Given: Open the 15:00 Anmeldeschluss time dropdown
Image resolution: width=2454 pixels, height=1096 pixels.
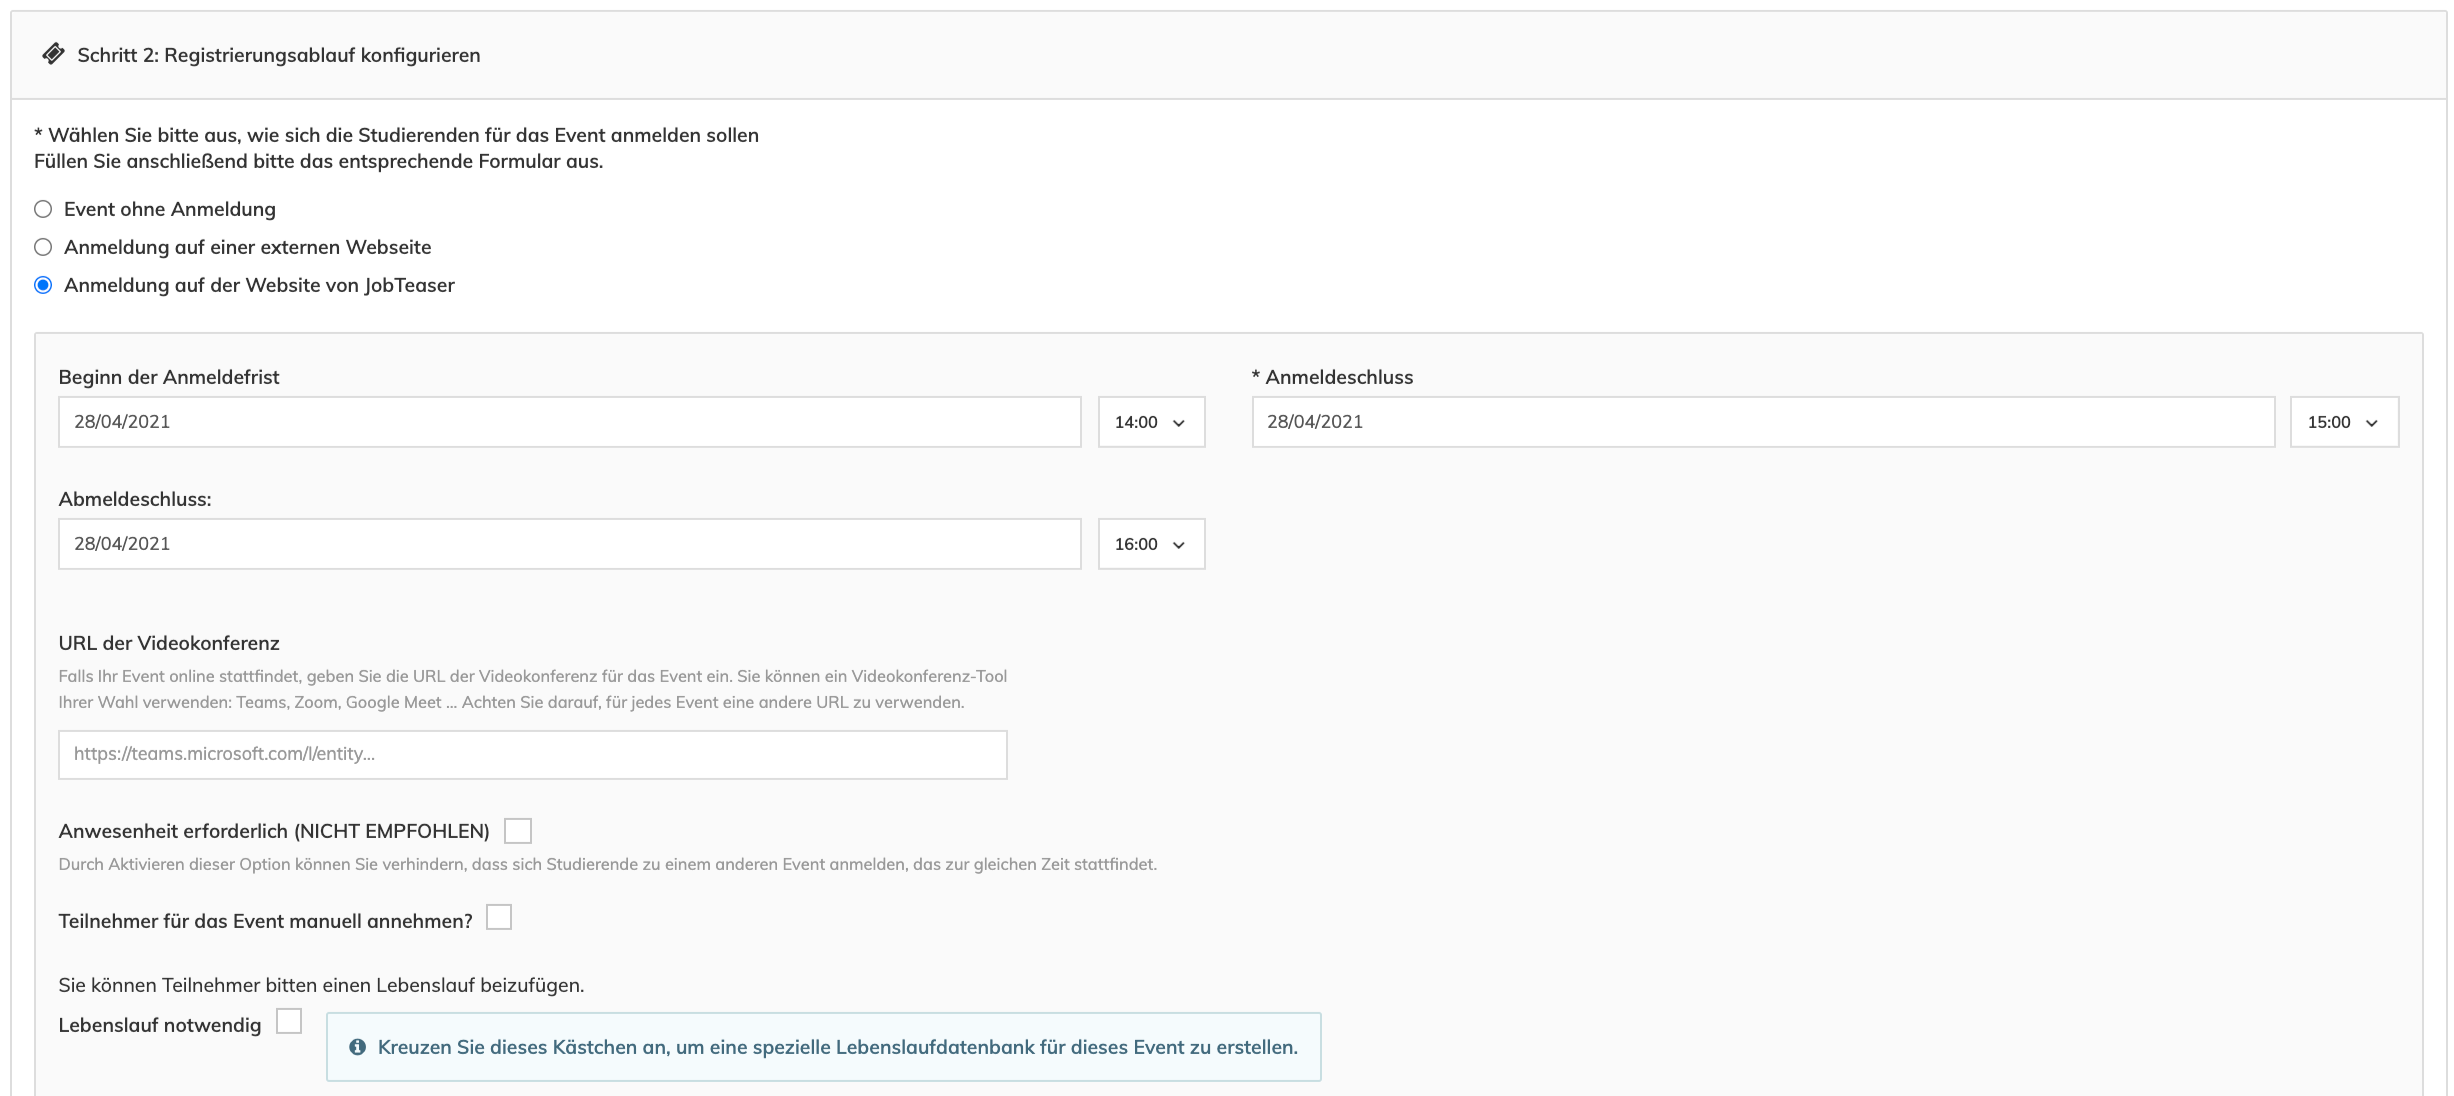Looking at the screenshot, I should (x=2343, y=422).
